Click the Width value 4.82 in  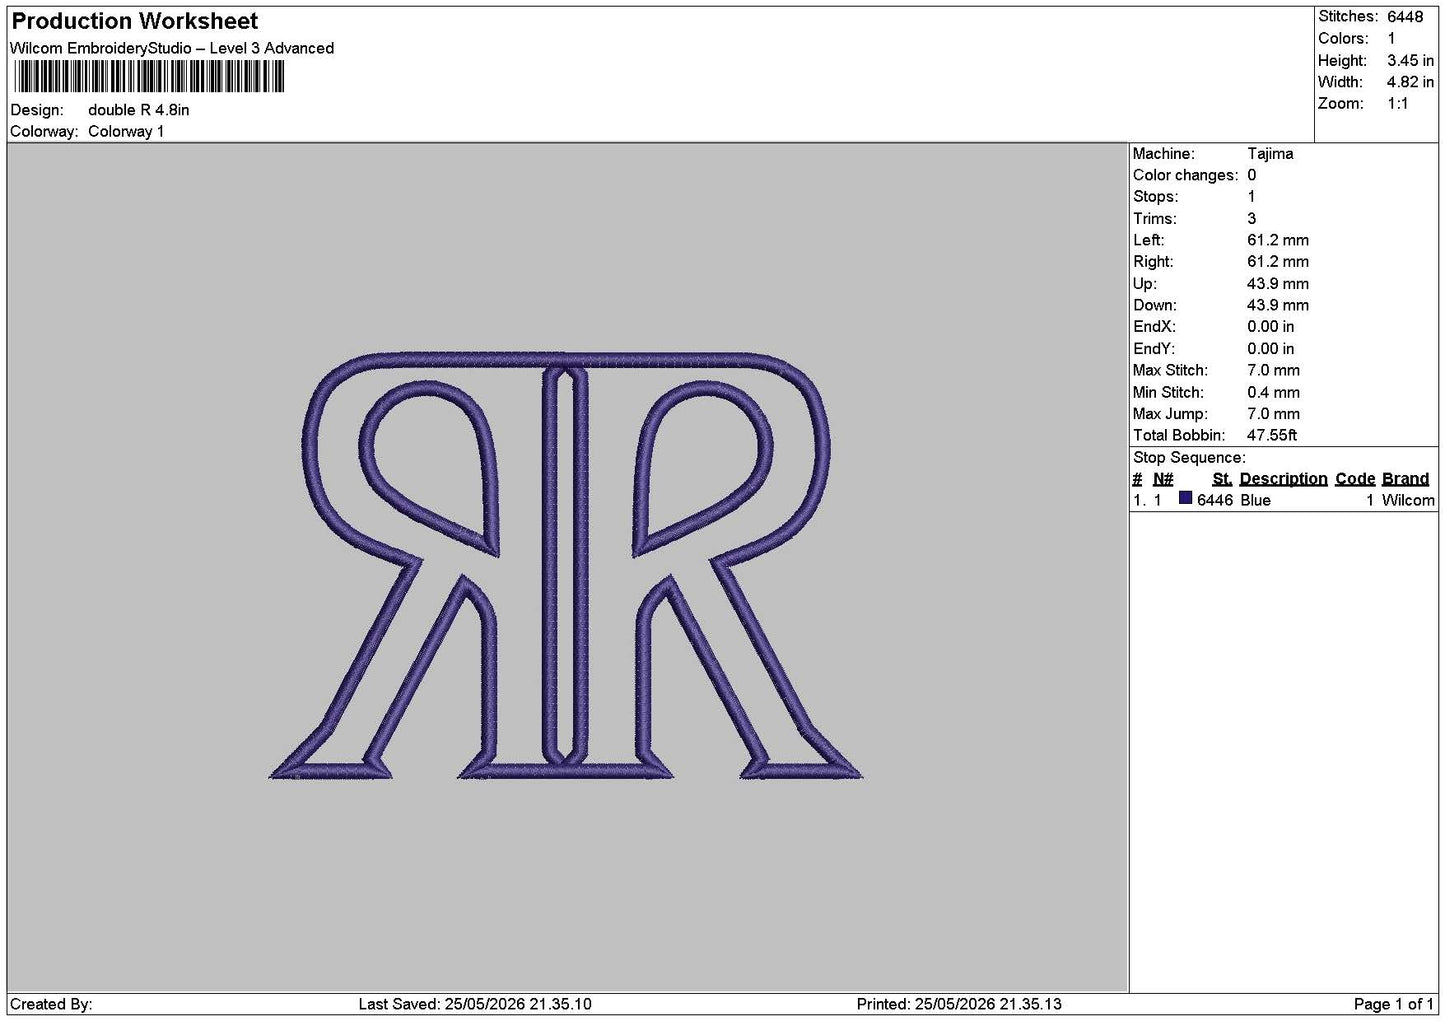click(1410, 82)
